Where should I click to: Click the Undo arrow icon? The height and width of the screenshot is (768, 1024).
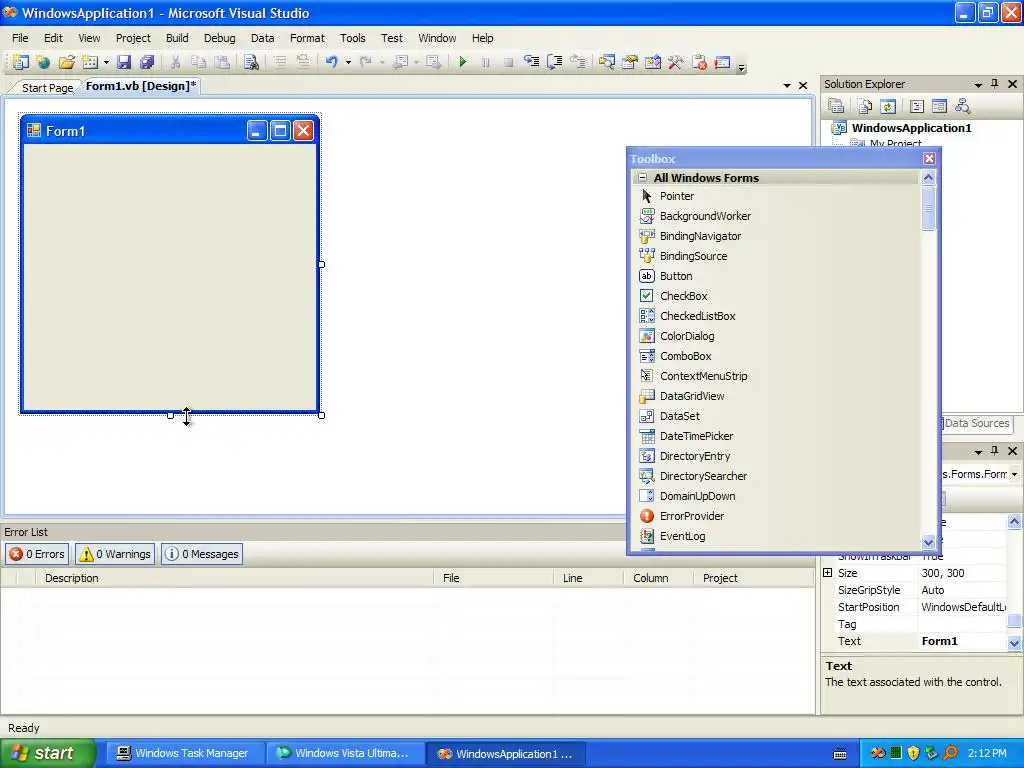[332, 62]
